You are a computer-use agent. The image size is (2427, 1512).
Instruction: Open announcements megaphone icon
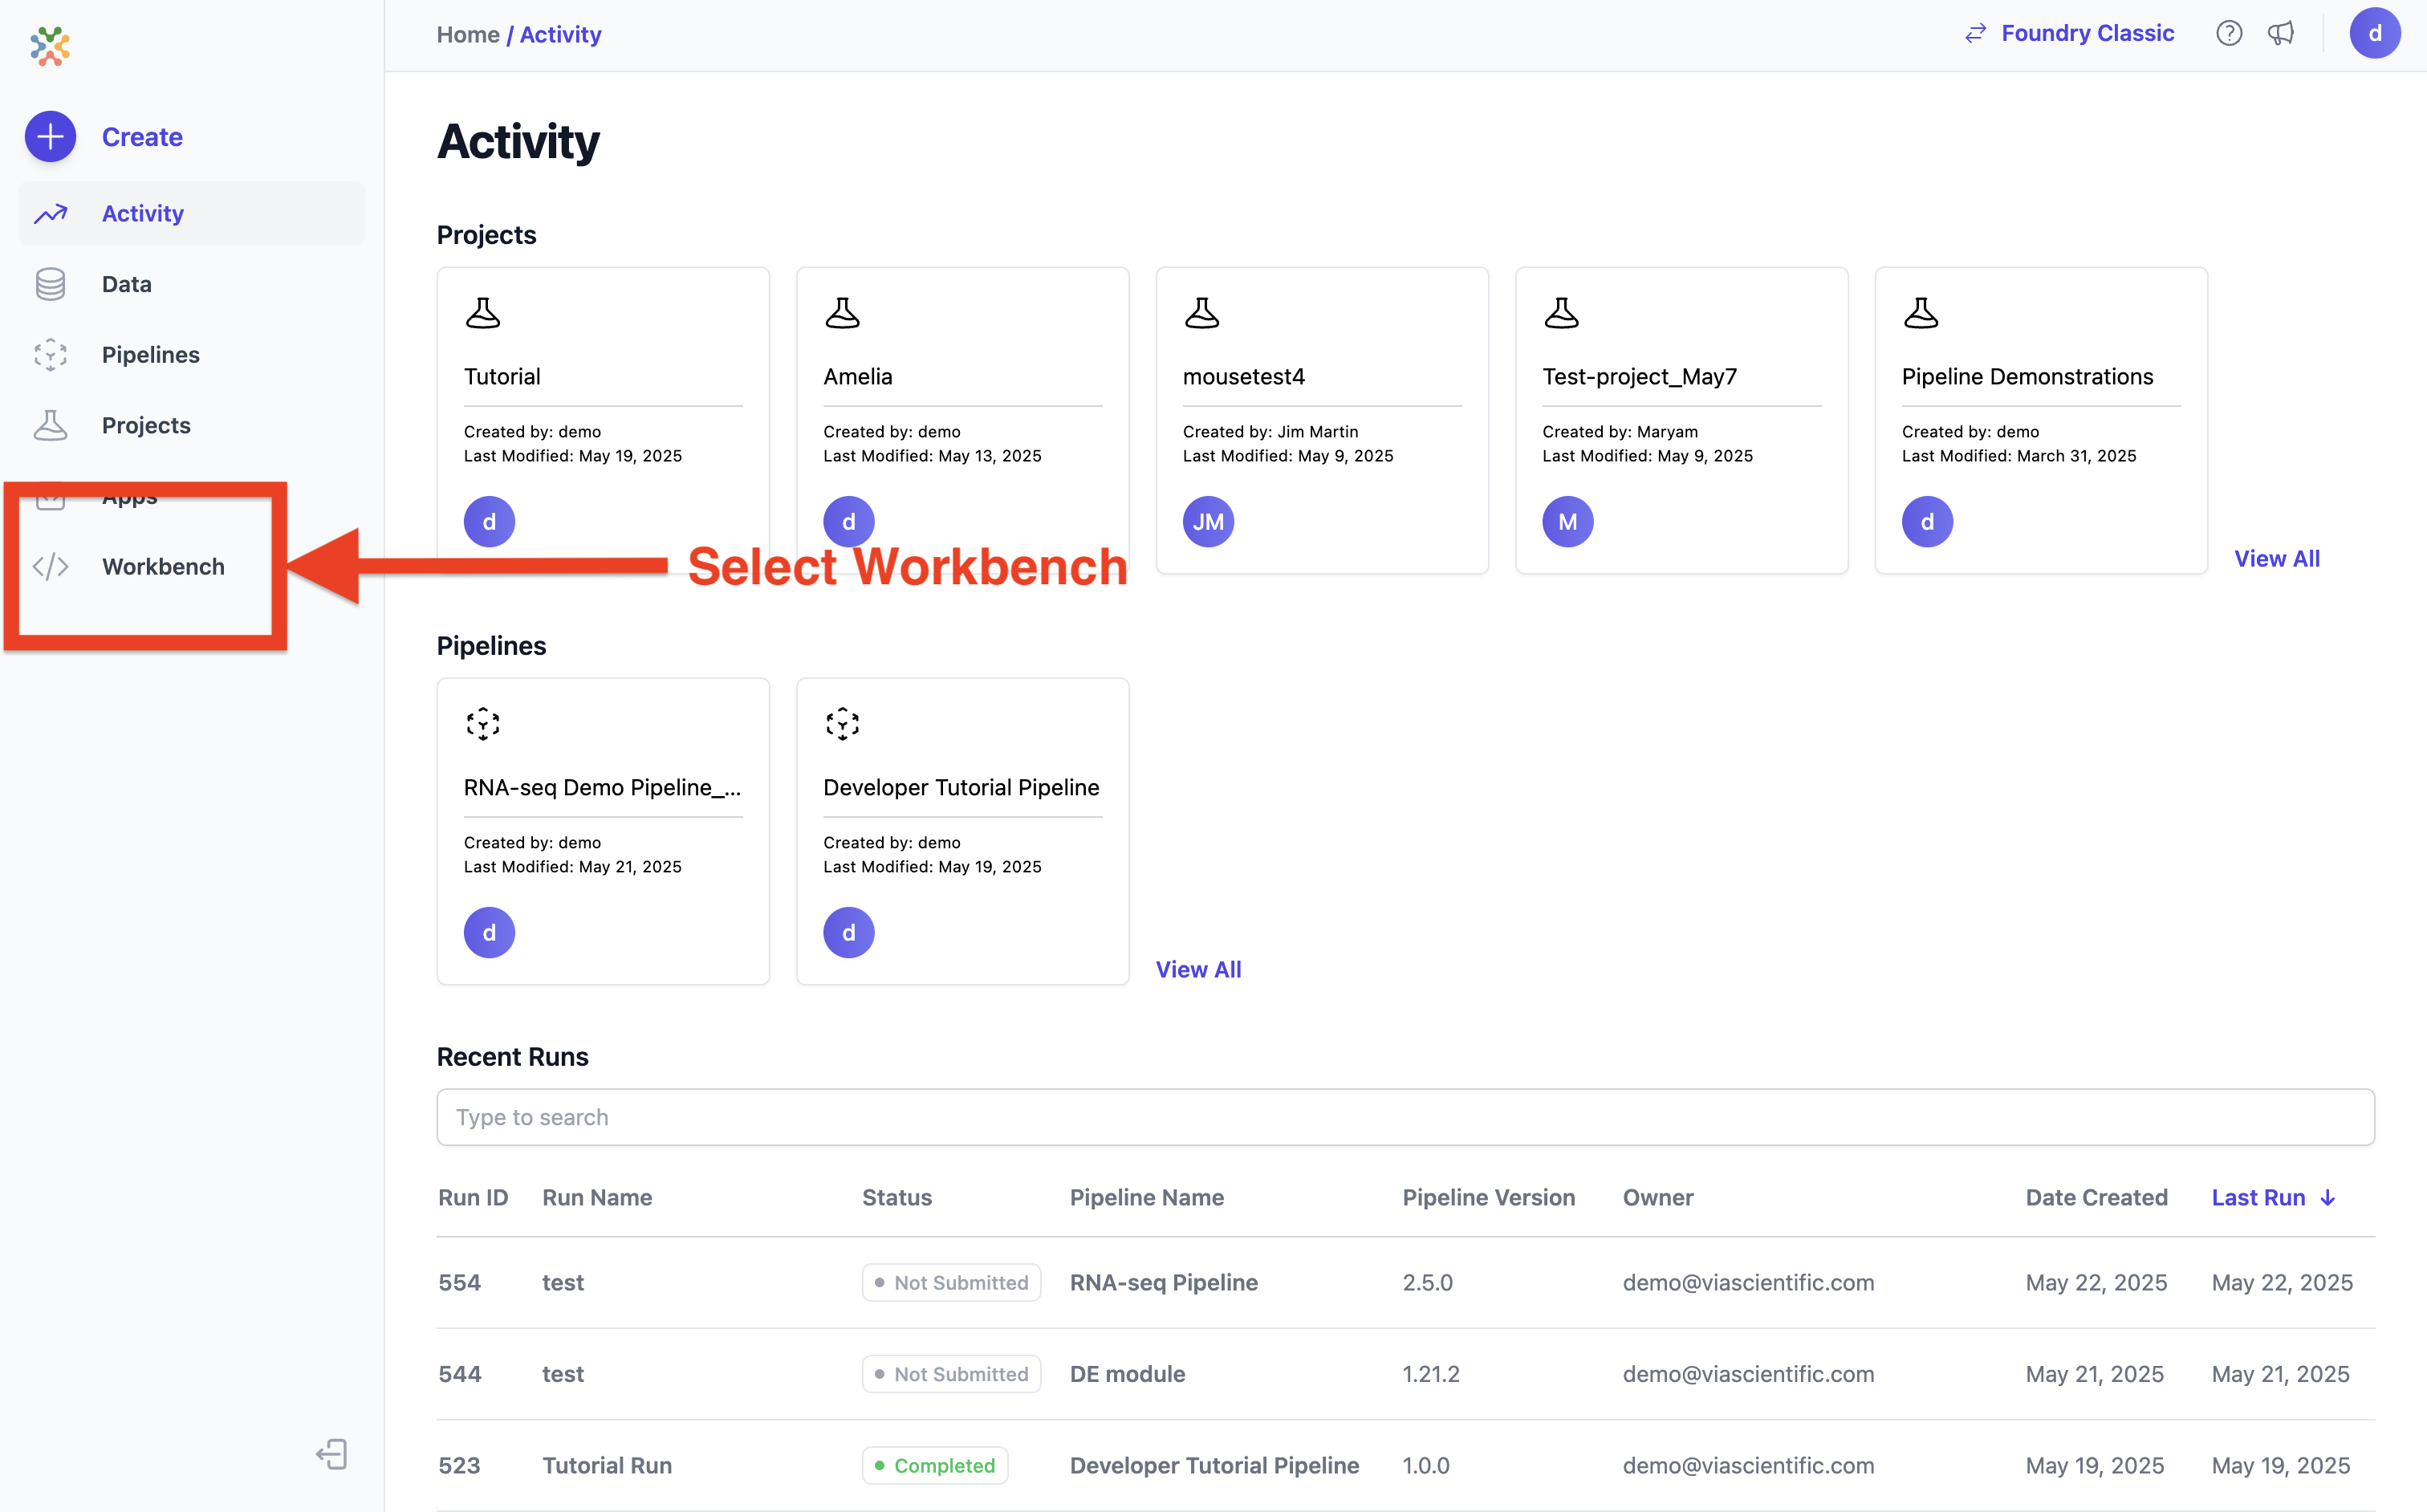(x=2281, y=34)
